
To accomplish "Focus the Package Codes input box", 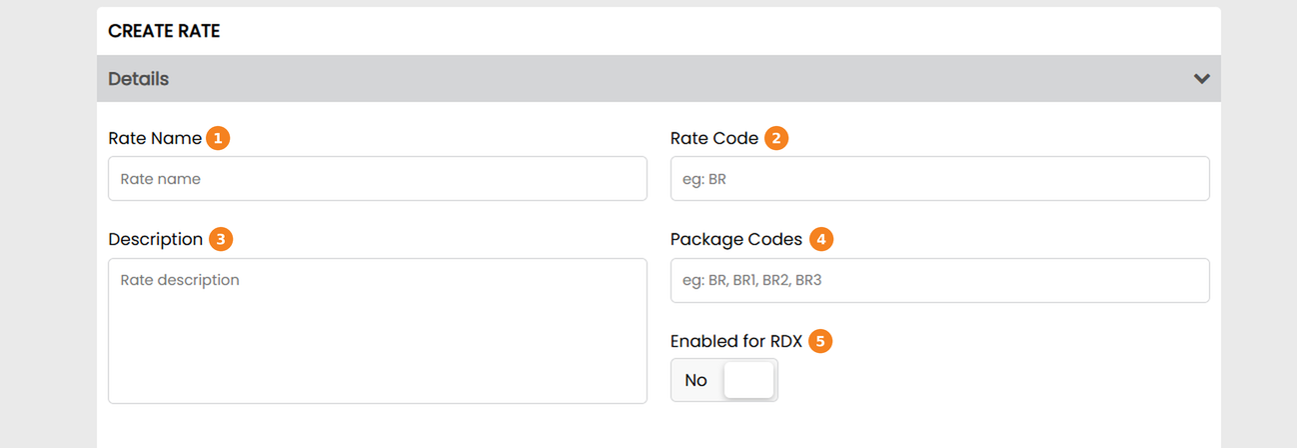I will pos(939,280).
